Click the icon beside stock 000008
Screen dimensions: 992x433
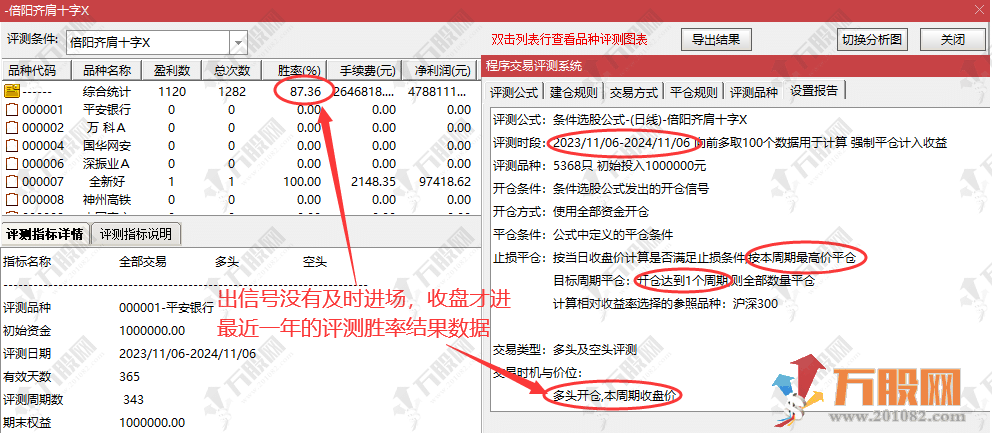[x=13, y=199]
